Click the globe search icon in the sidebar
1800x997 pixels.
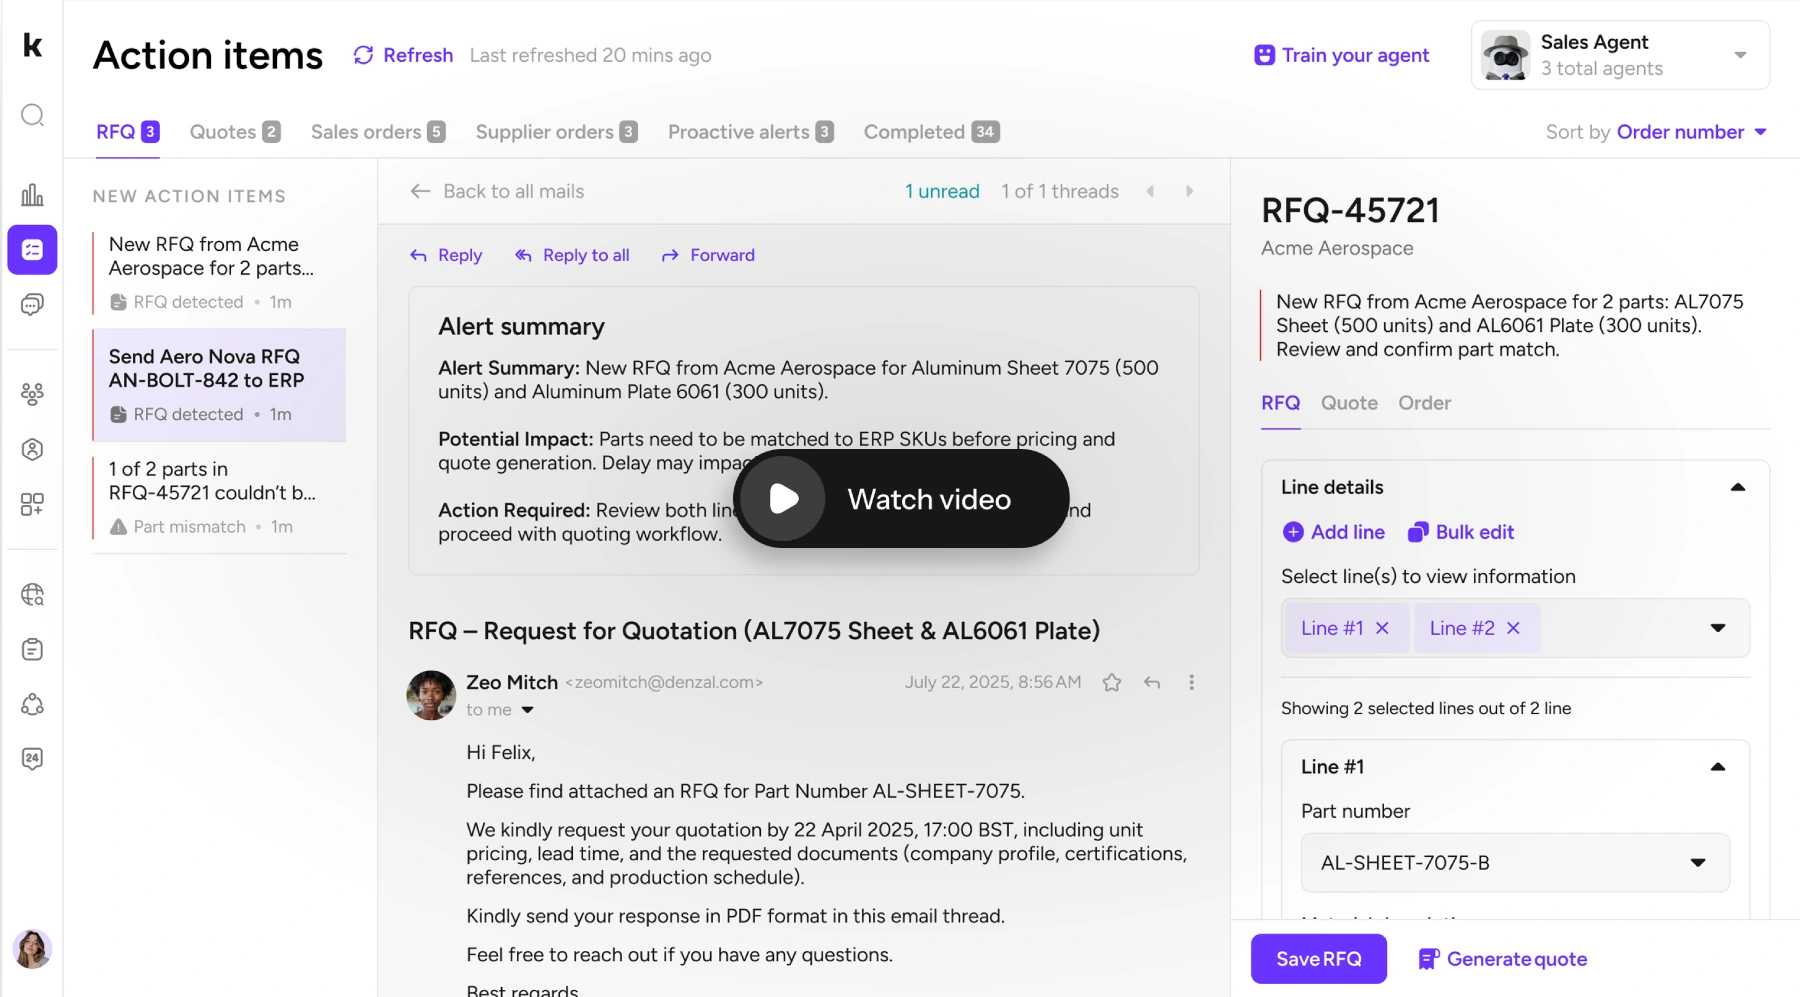pos(32,595)
